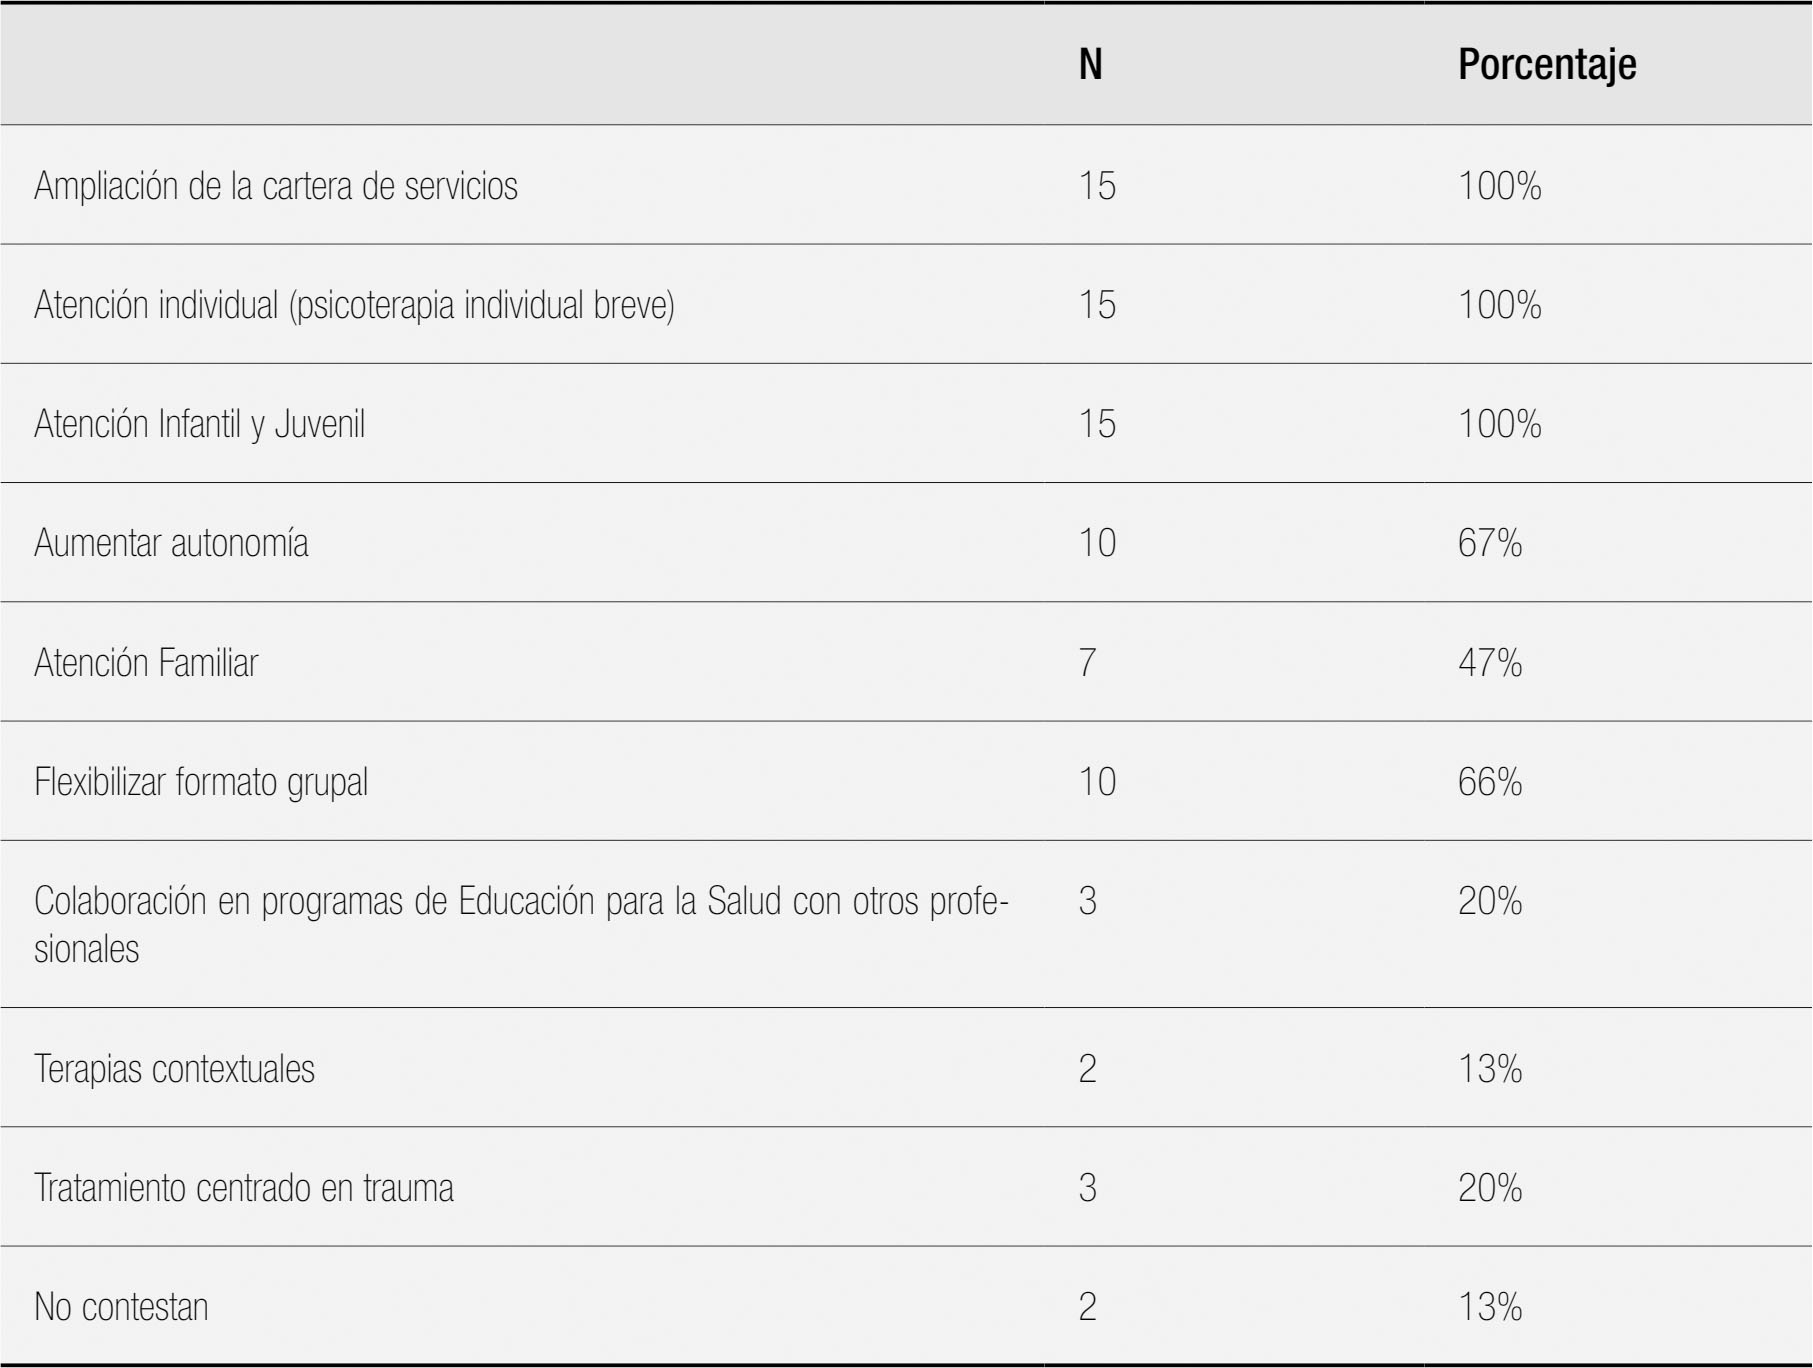This screenshot has width=1813, height=1368.
Task: Select the Atención Familiar row label
Action: coord(146,662)
